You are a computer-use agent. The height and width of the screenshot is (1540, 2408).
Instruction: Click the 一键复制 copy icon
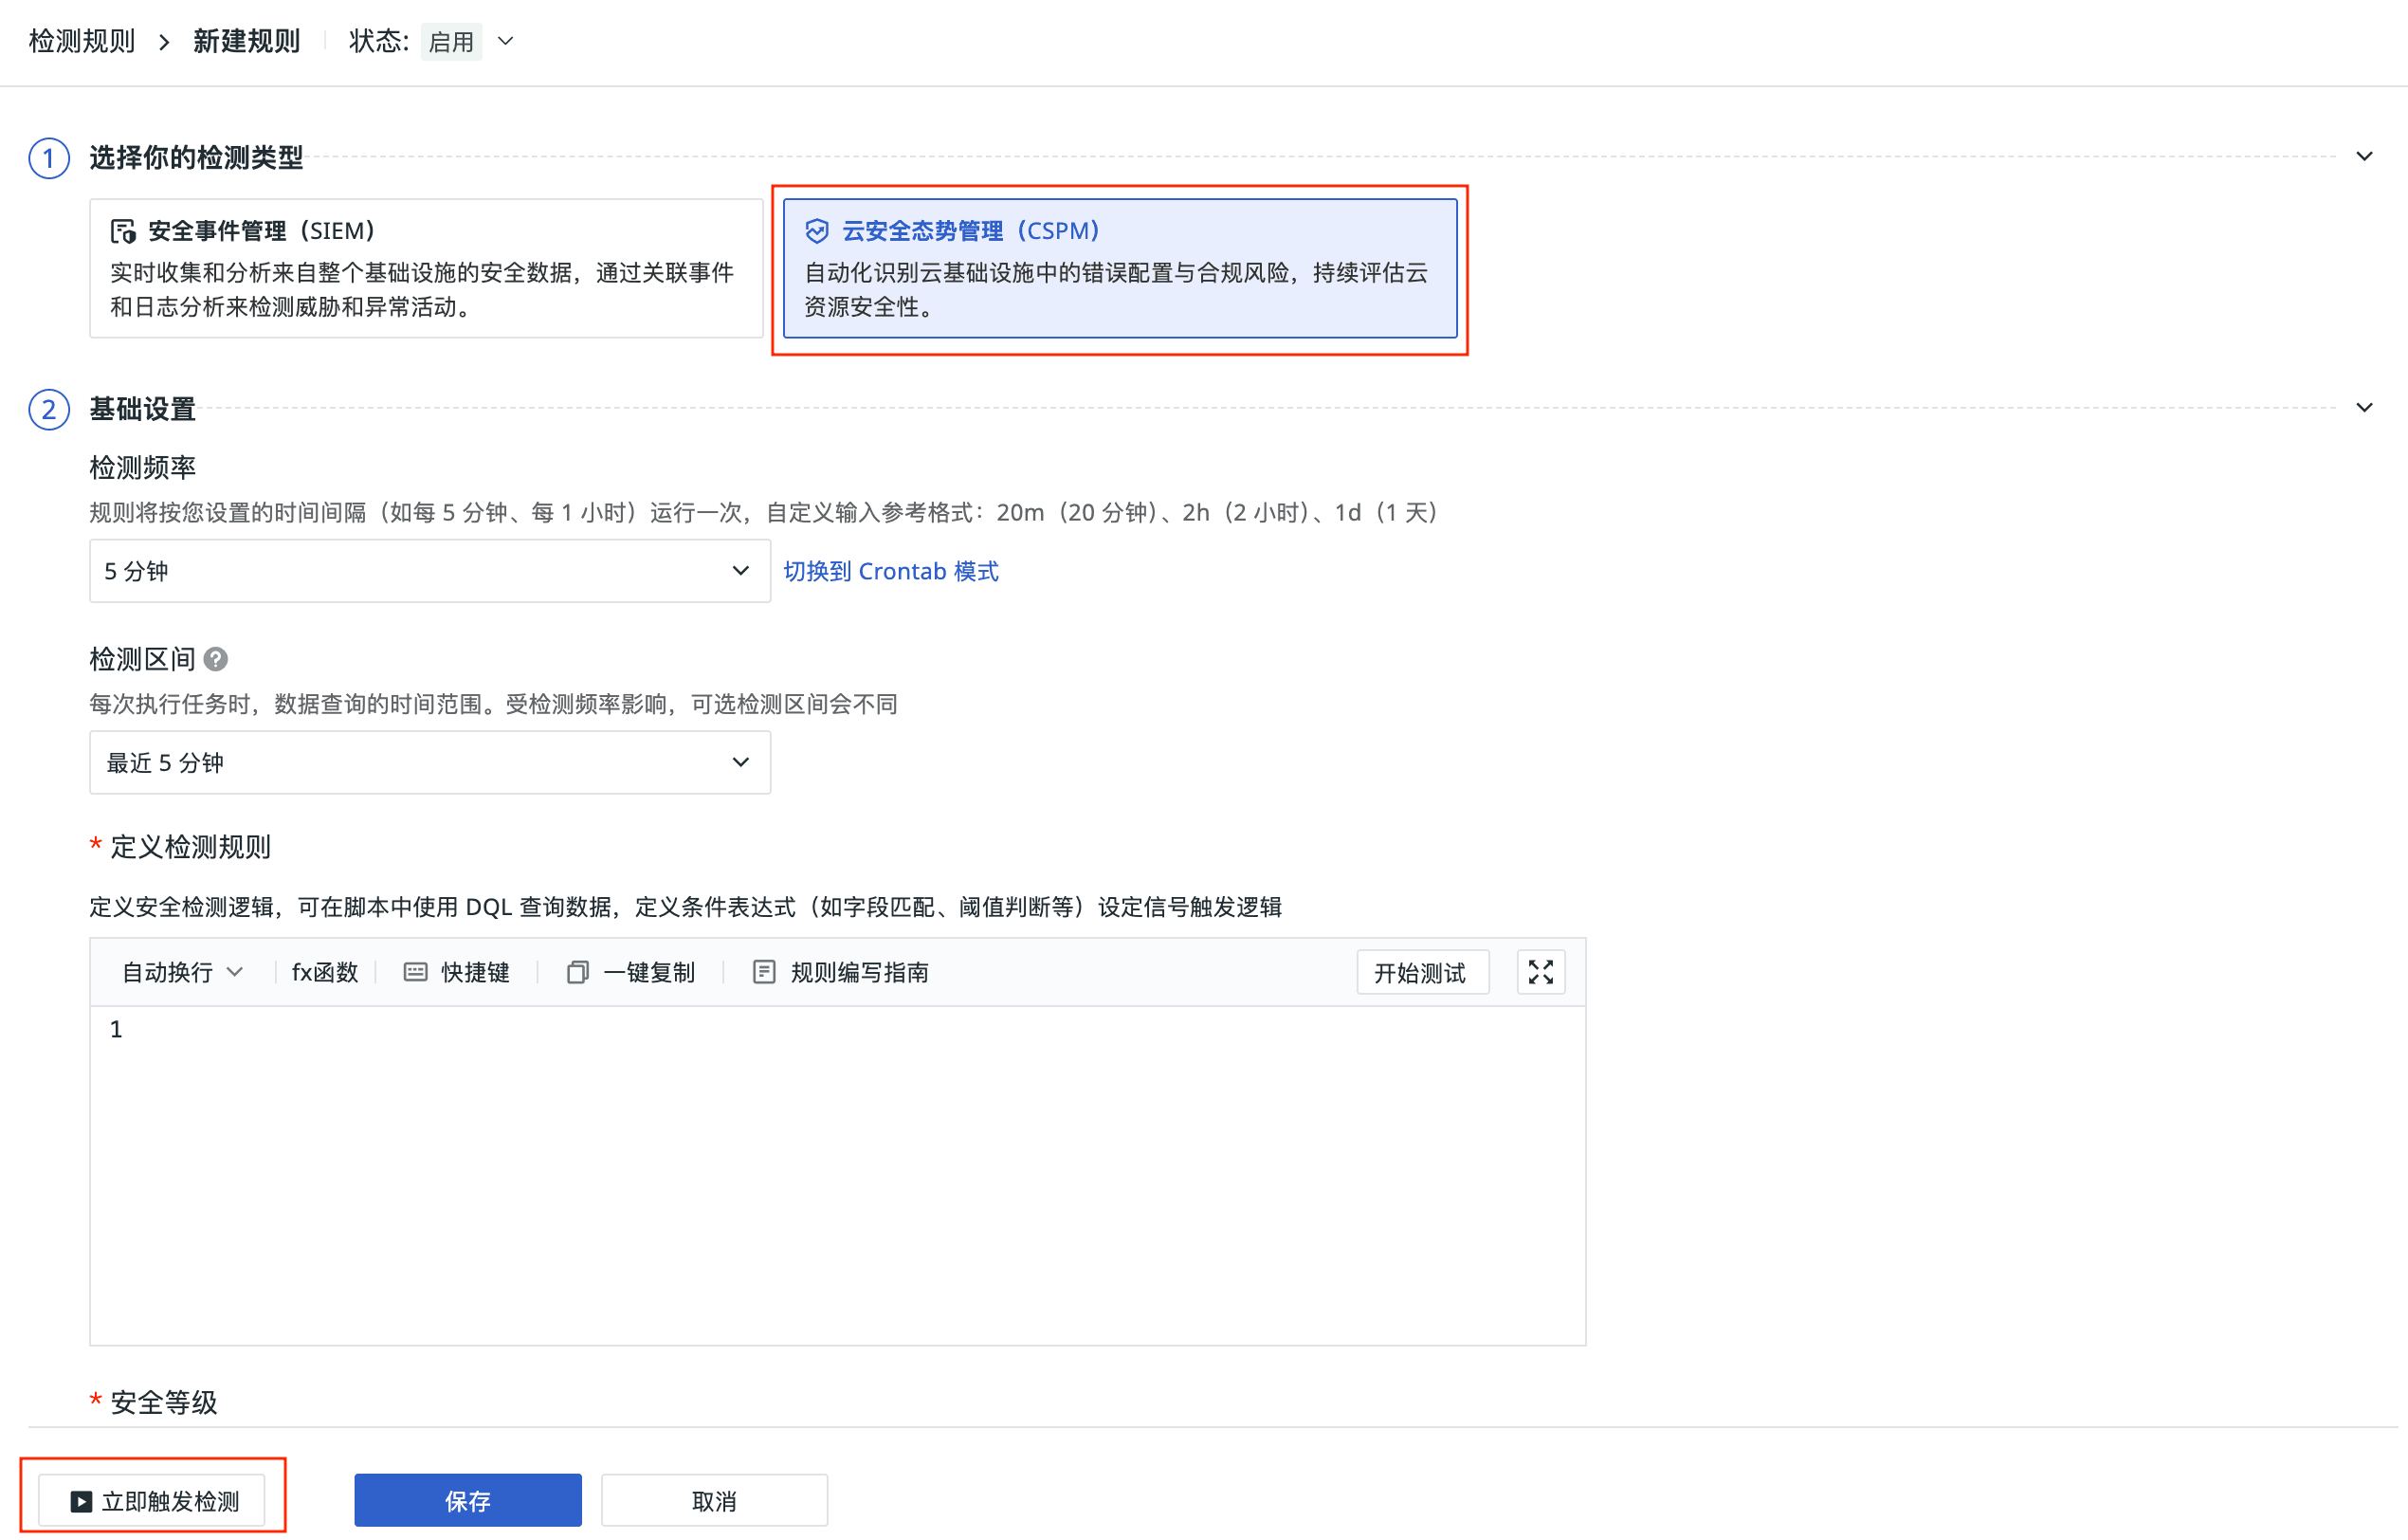(577, 972)
